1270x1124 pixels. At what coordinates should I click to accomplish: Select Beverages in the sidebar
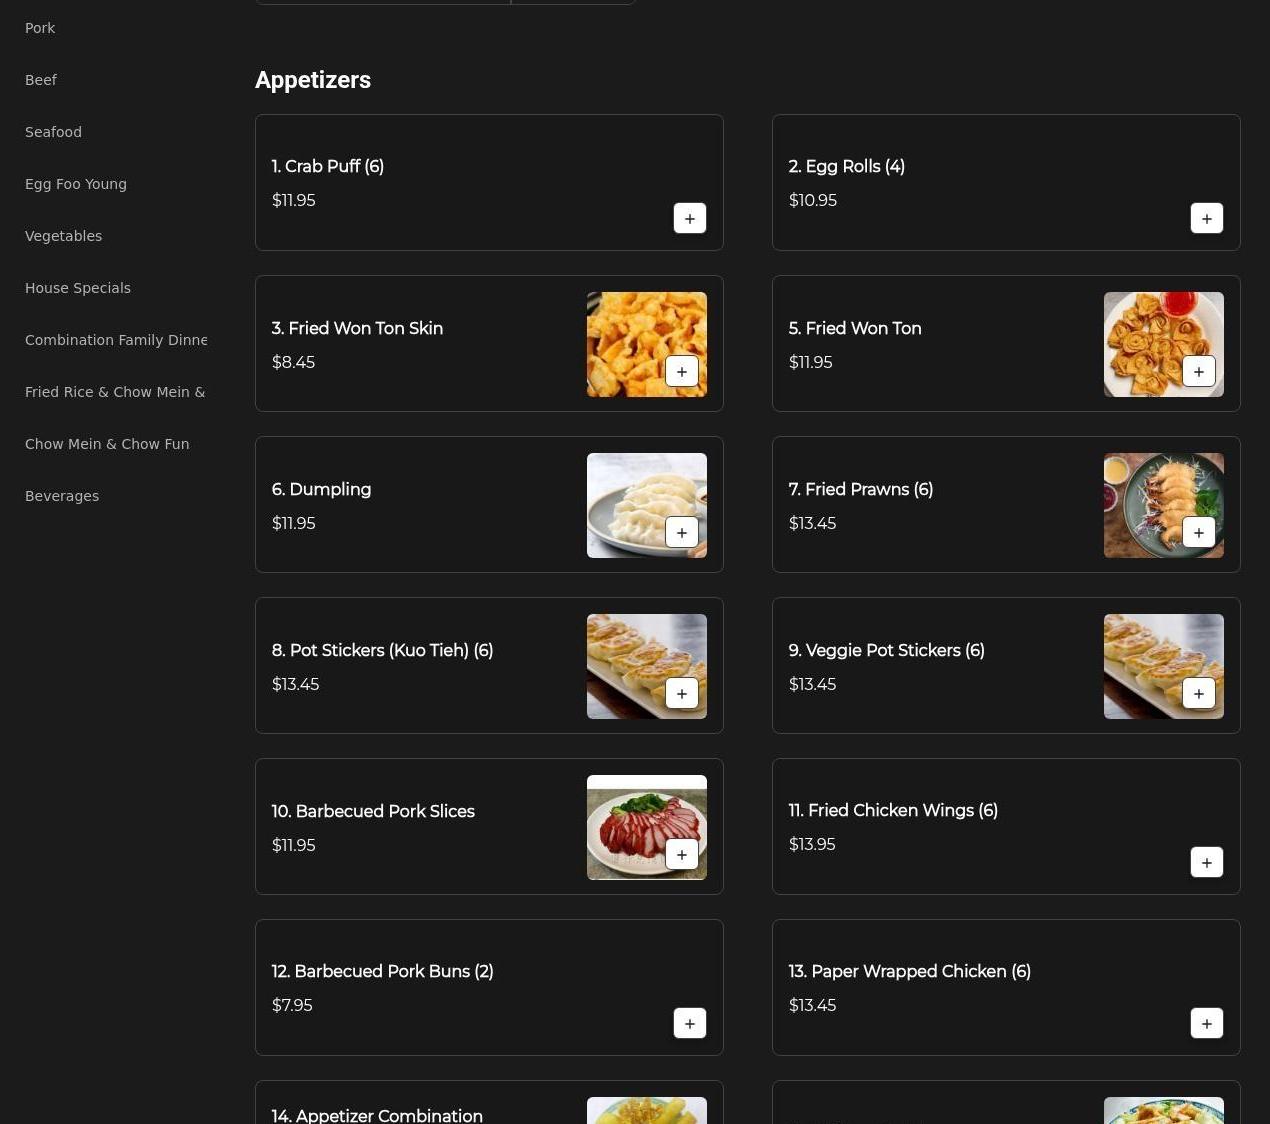[x=62, y=496]
